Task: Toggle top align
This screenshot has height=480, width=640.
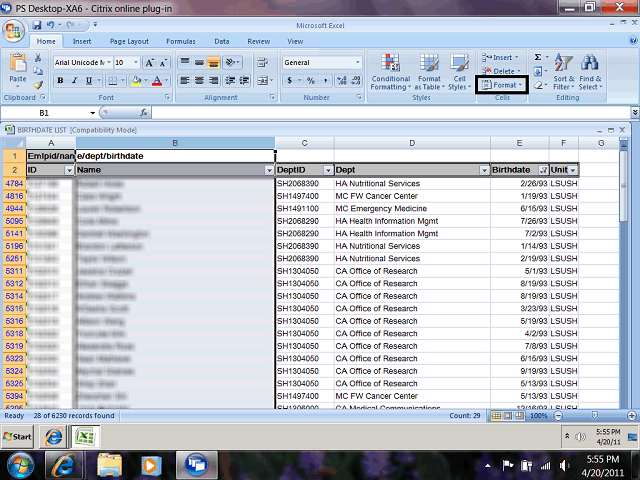Action: 185,62
